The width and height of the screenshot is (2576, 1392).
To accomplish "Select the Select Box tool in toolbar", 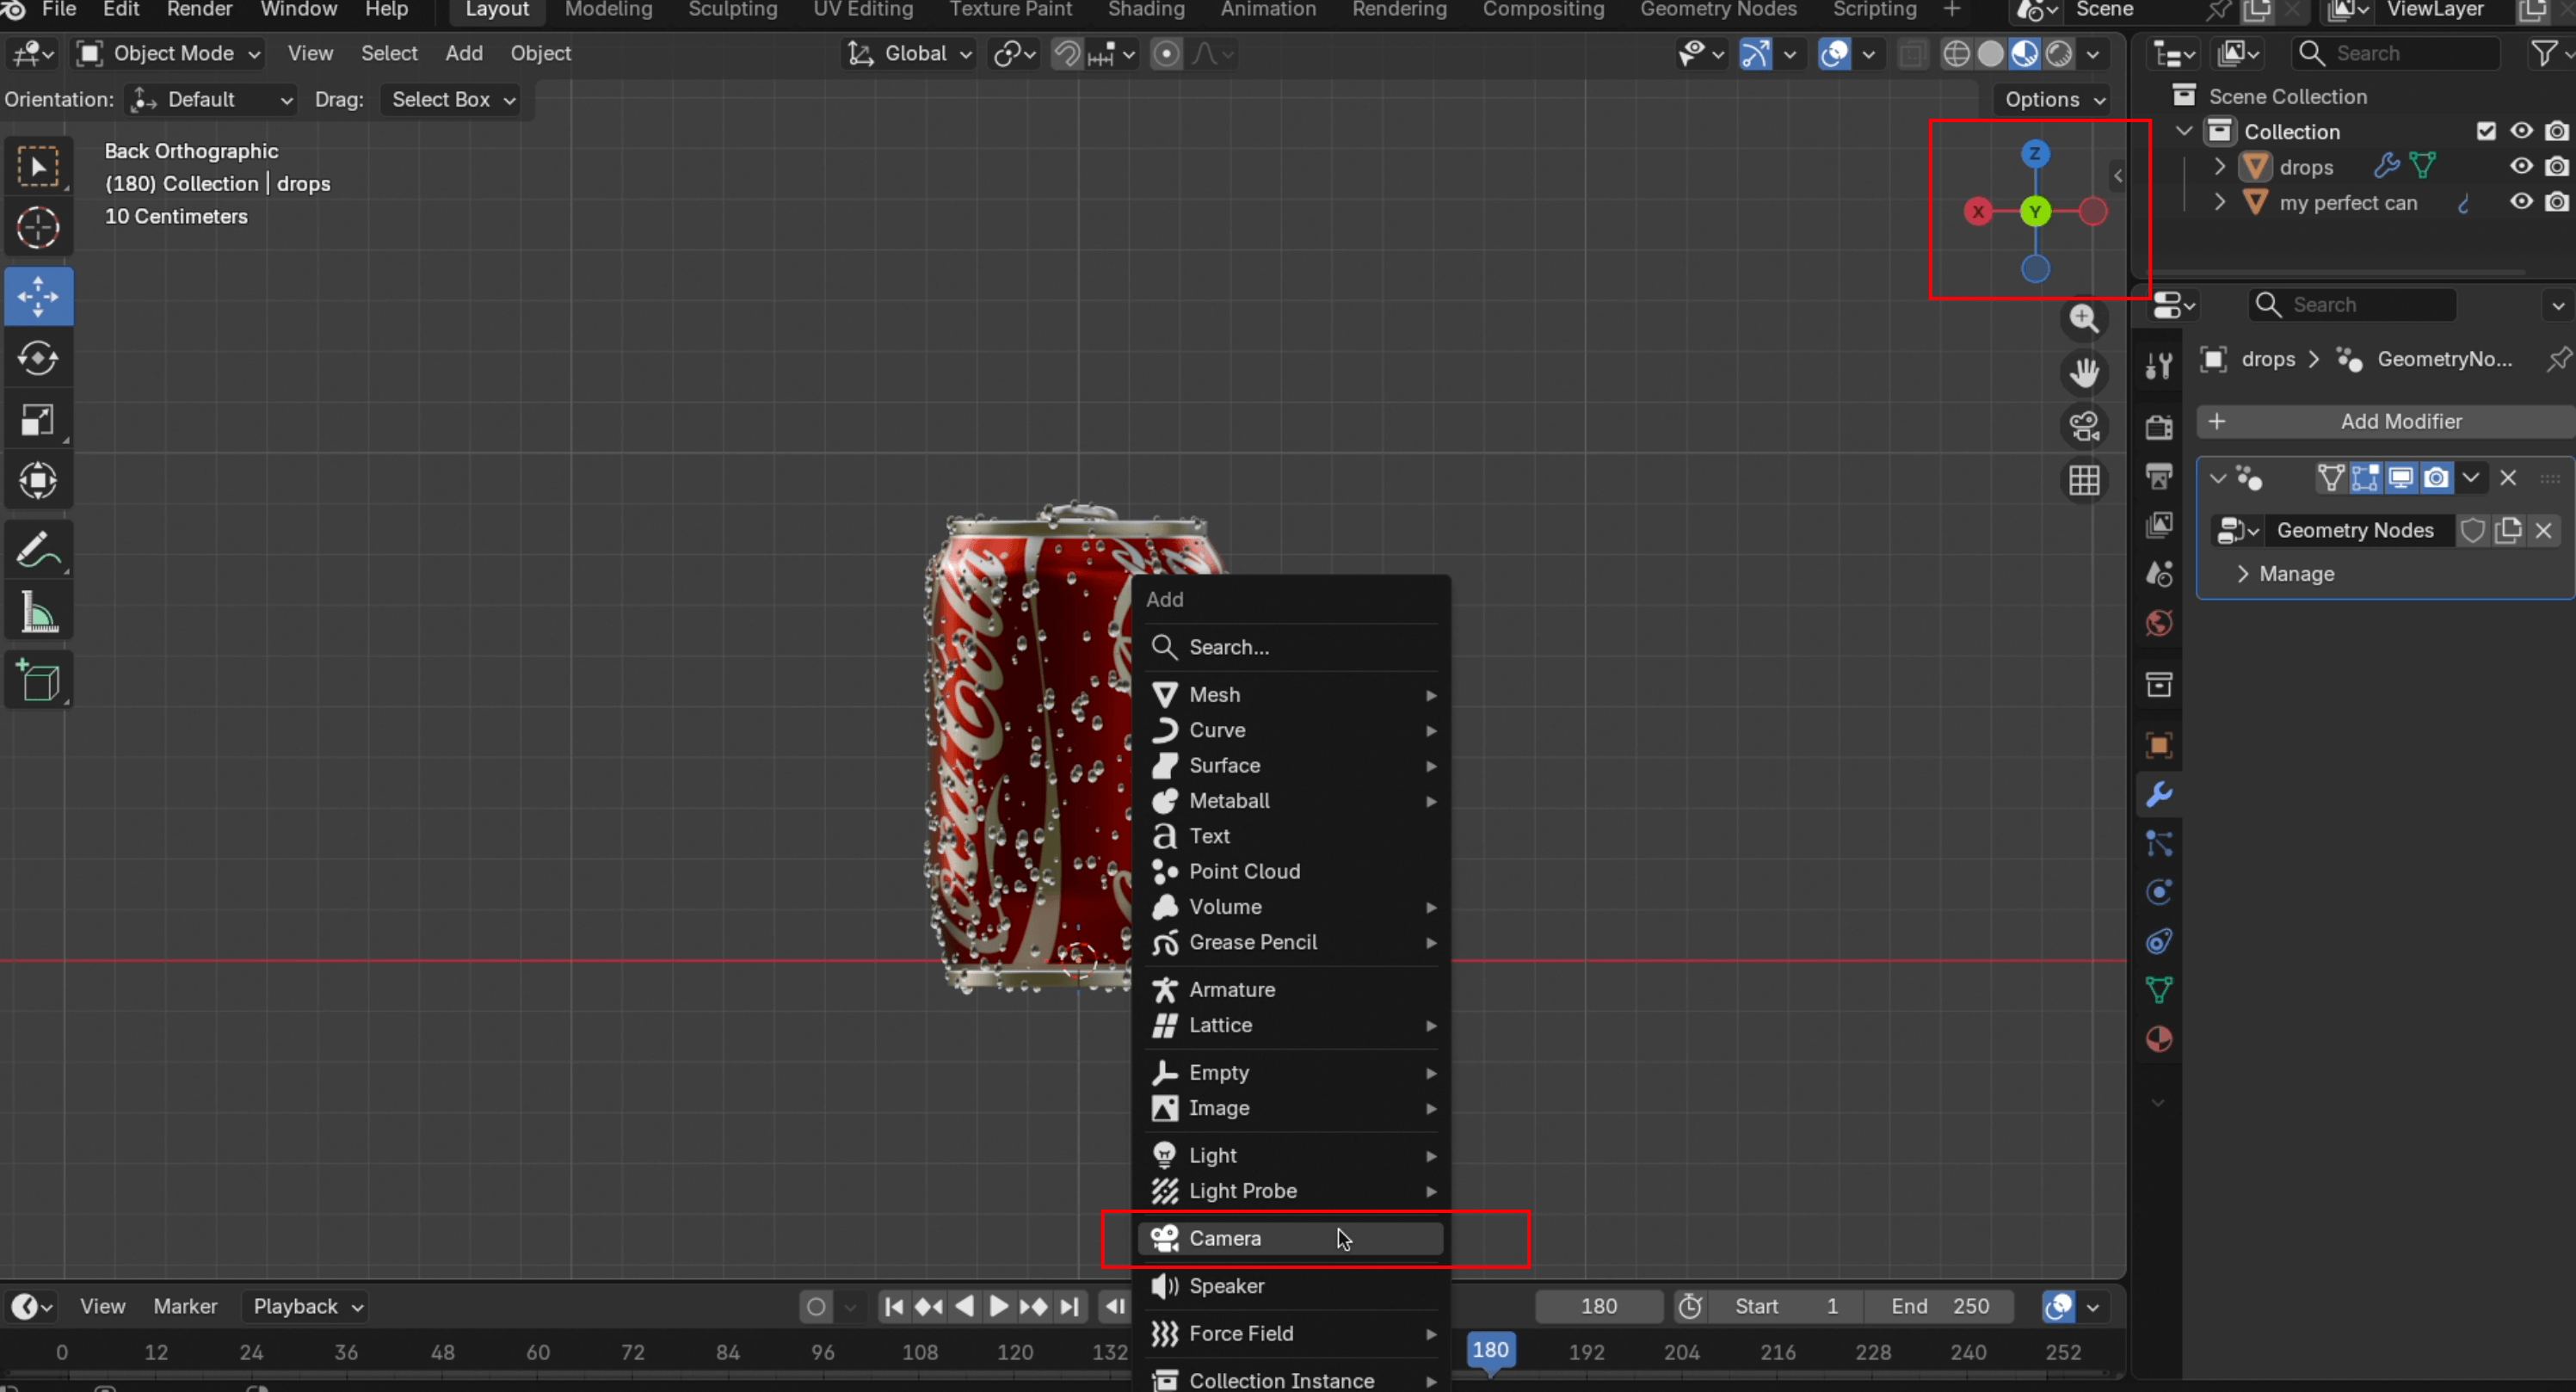I will click(x=38, y=167).
